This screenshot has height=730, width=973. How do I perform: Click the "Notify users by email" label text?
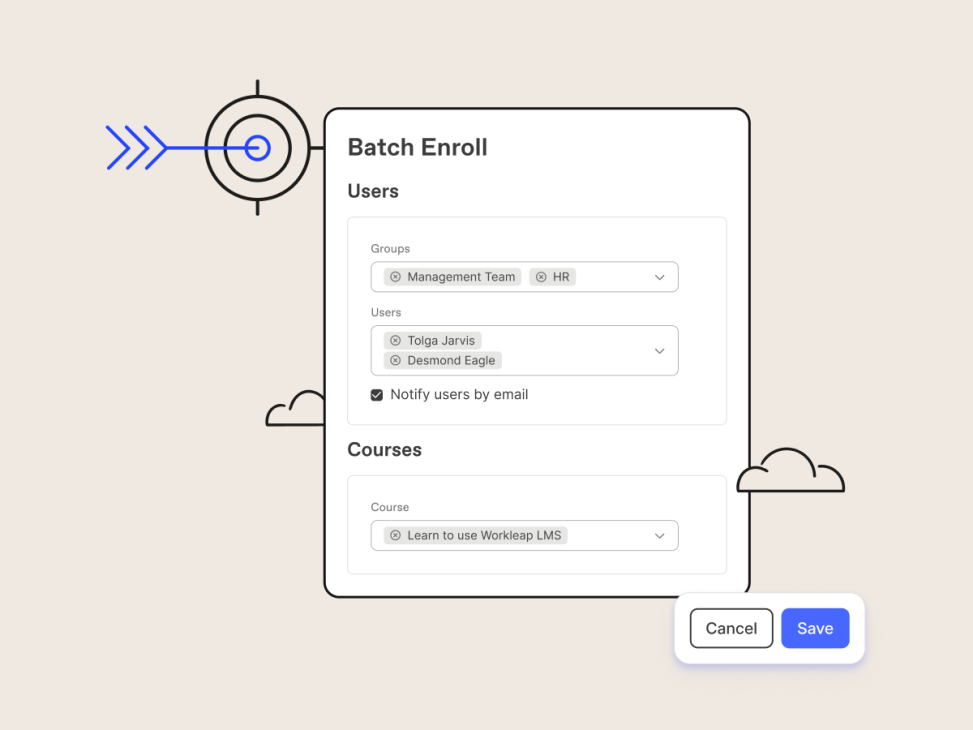pos(459,395)
